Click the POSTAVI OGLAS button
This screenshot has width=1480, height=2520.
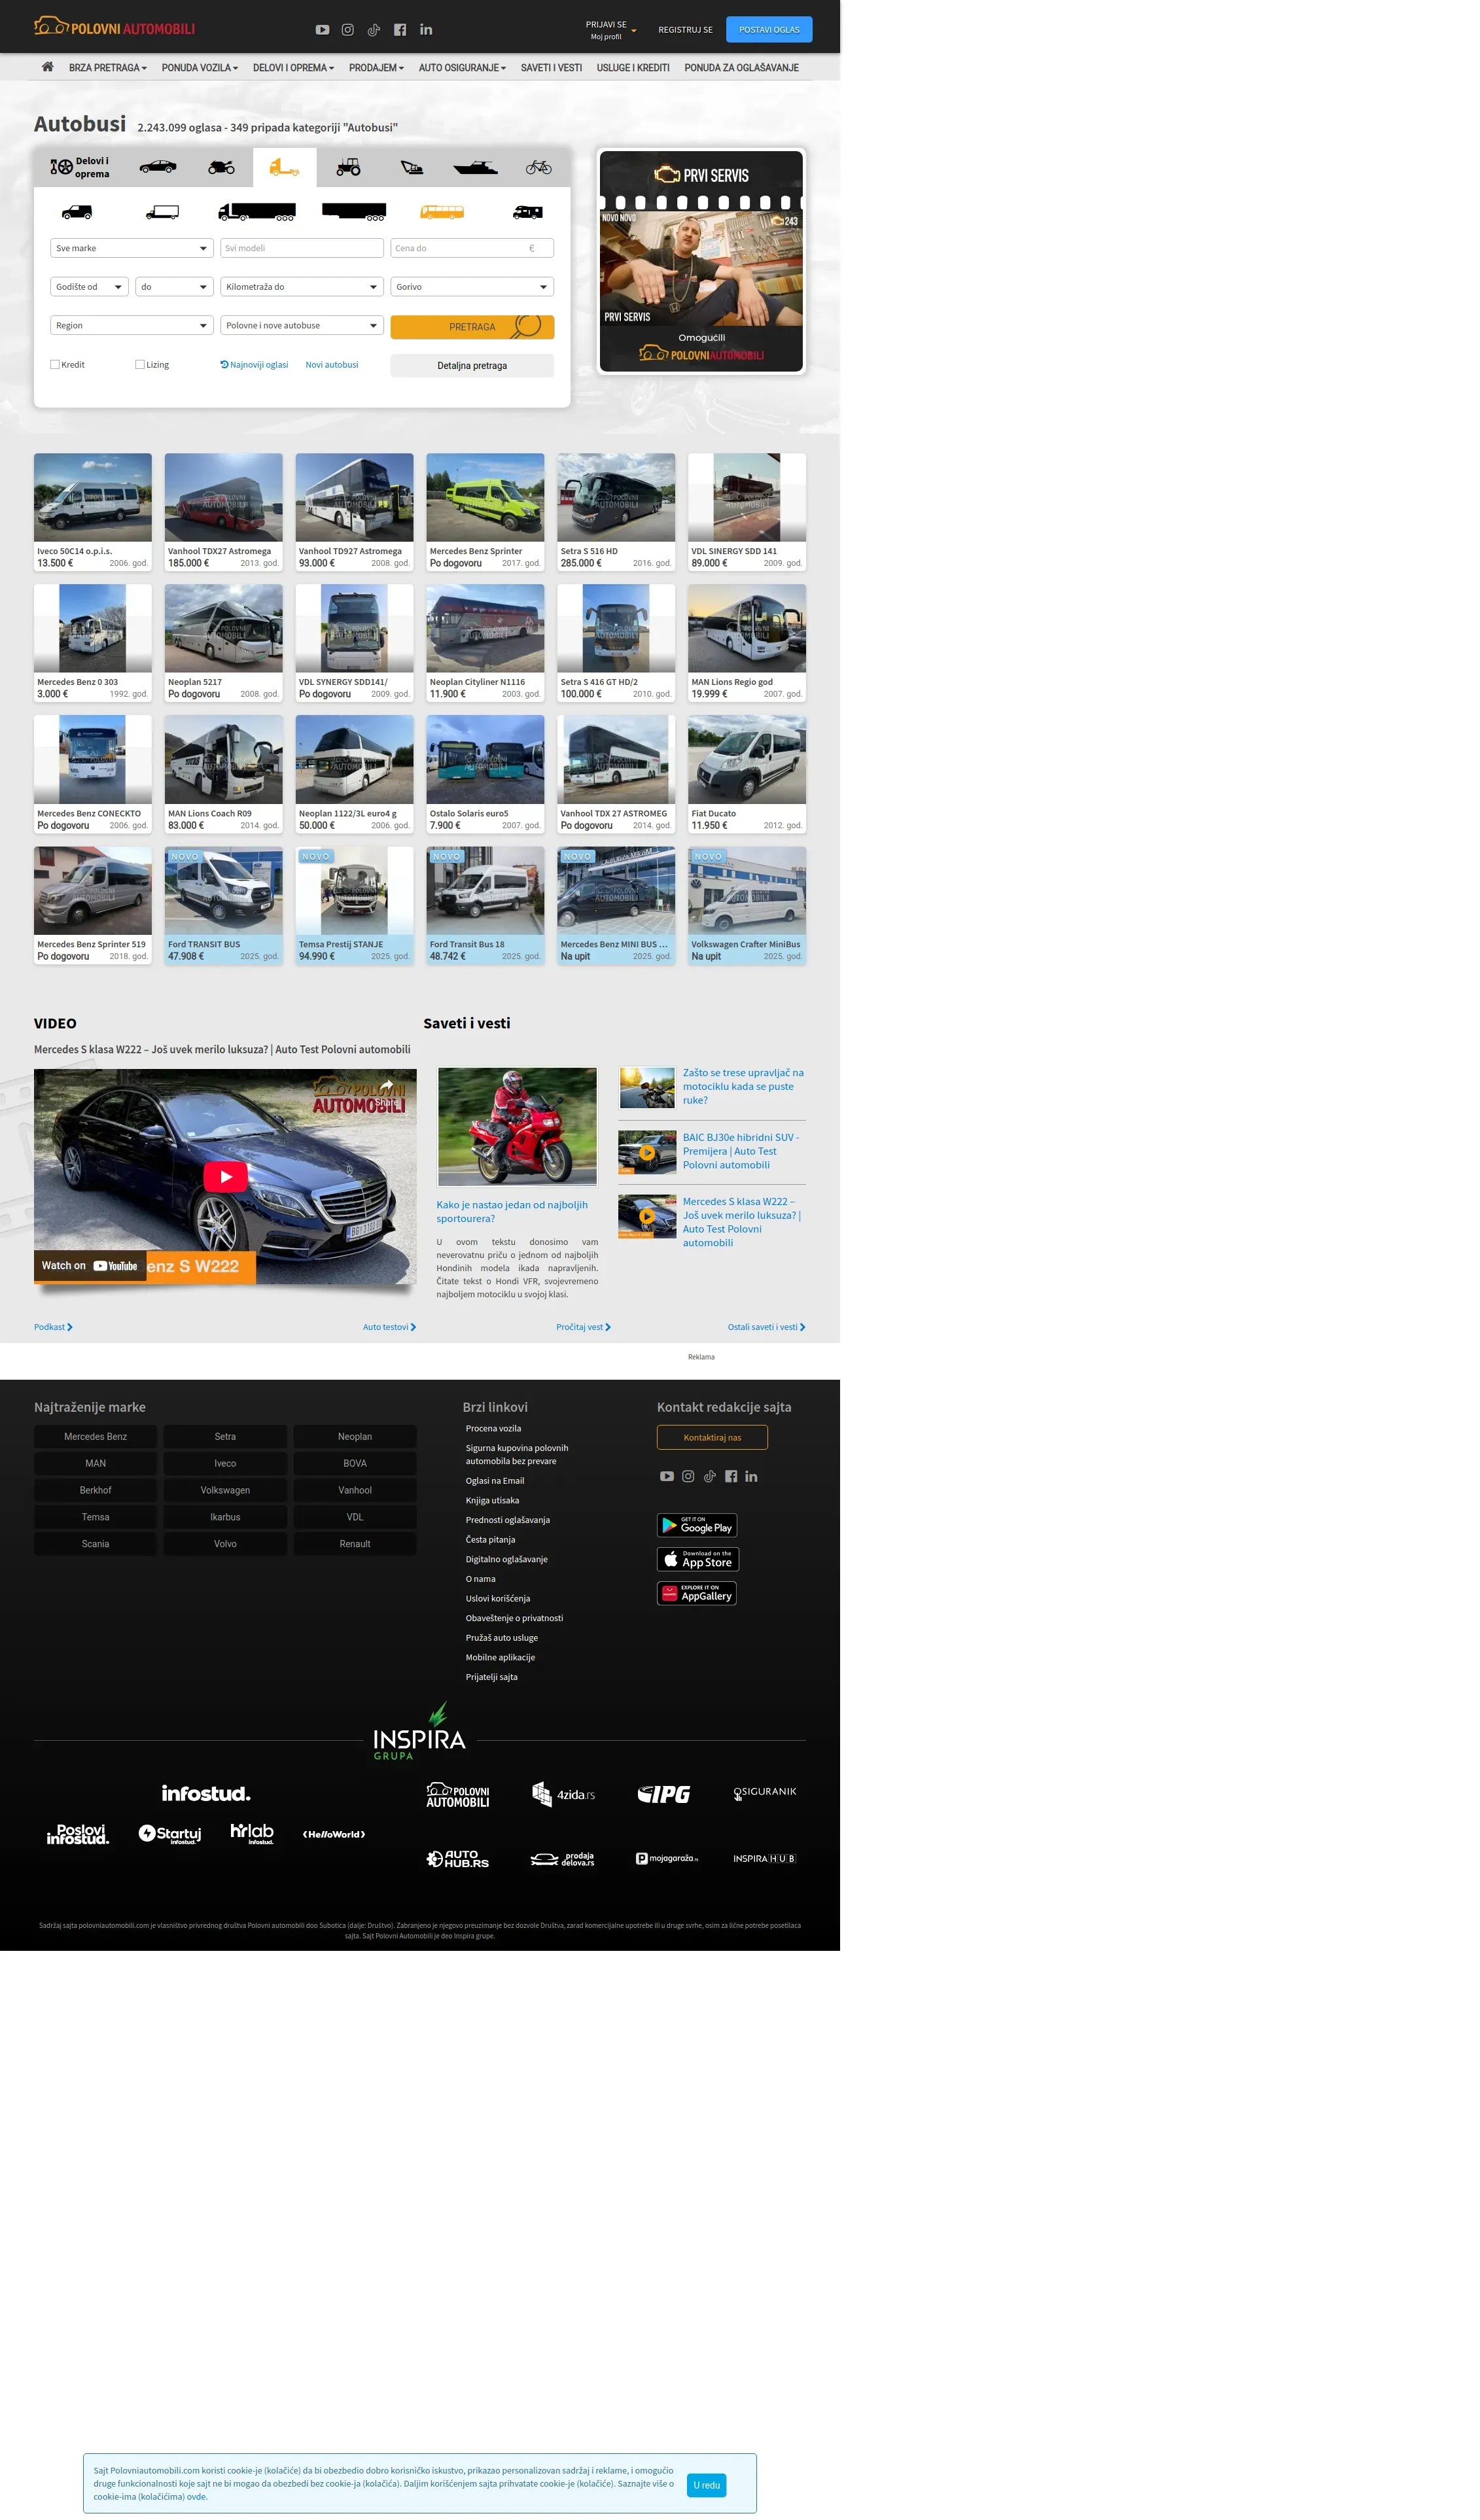769,30
